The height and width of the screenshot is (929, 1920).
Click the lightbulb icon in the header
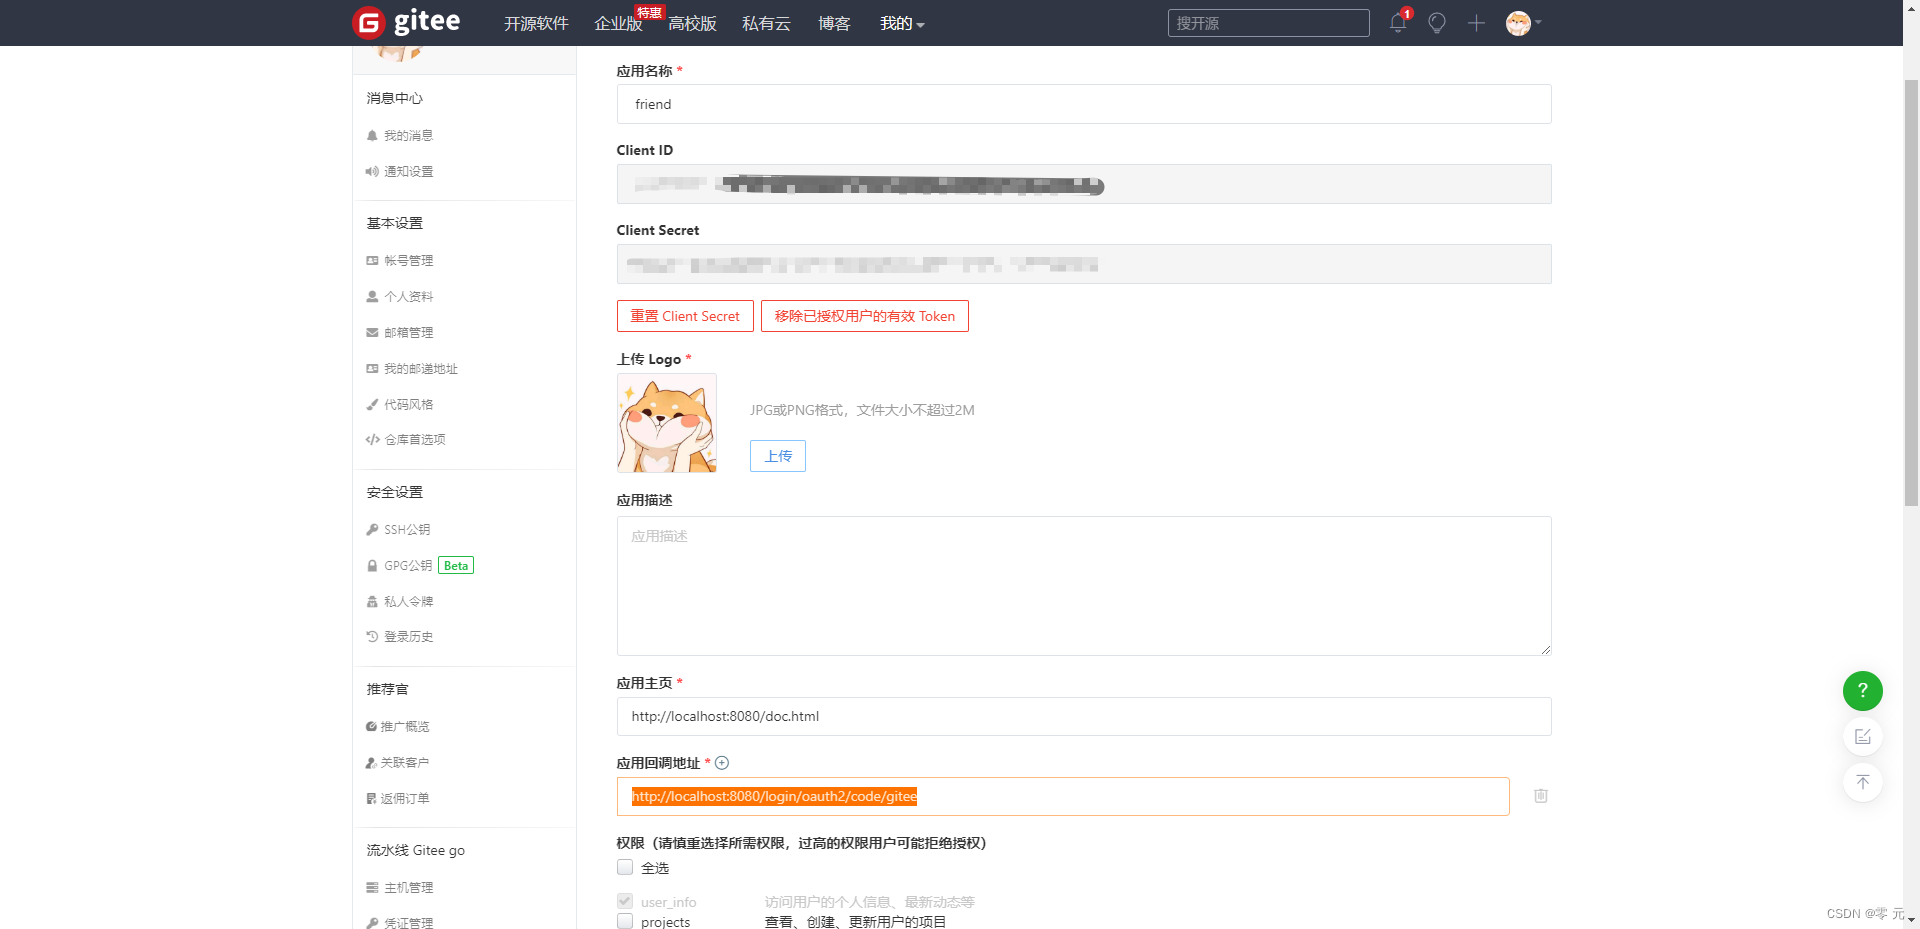[1437, 23]
